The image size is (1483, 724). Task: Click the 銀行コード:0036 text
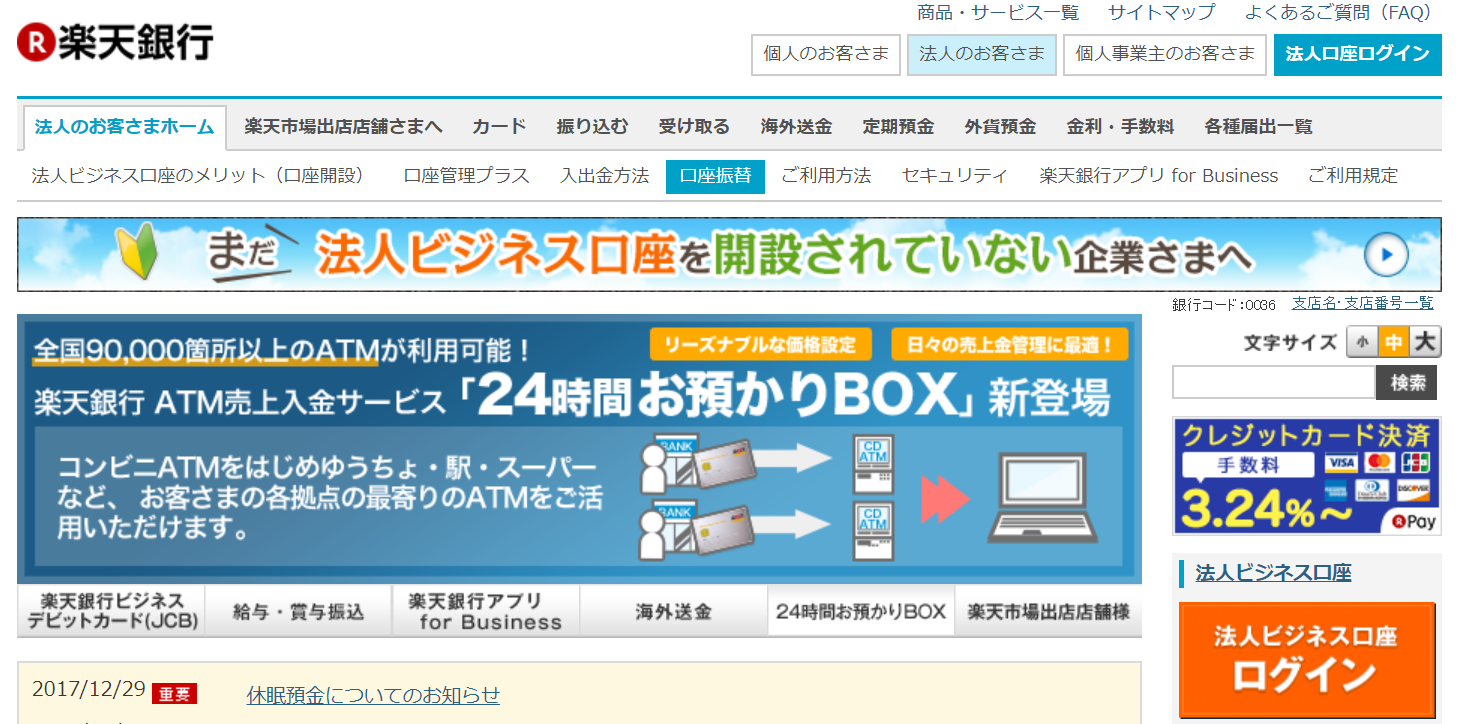tap(1224, 305)
